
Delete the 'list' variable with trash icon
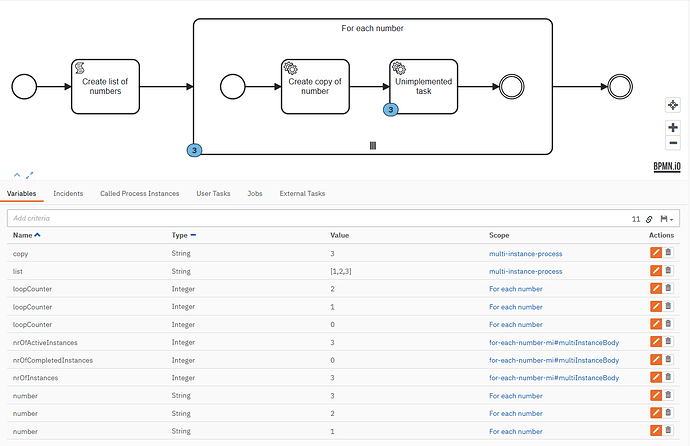pos(668,271)
